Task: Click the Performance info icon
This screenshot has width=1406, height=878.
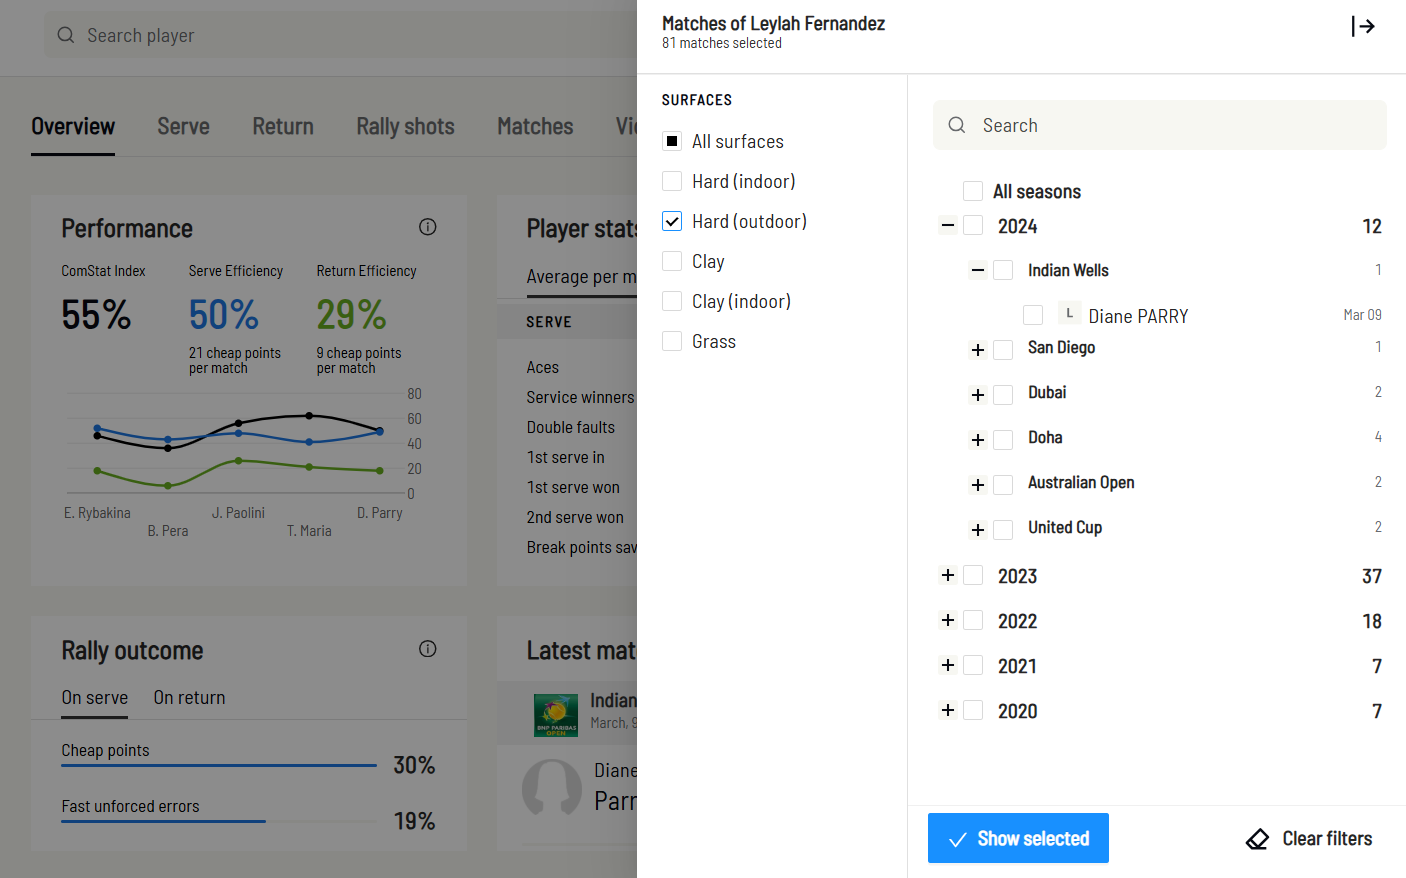Action: tap(427, 227)
